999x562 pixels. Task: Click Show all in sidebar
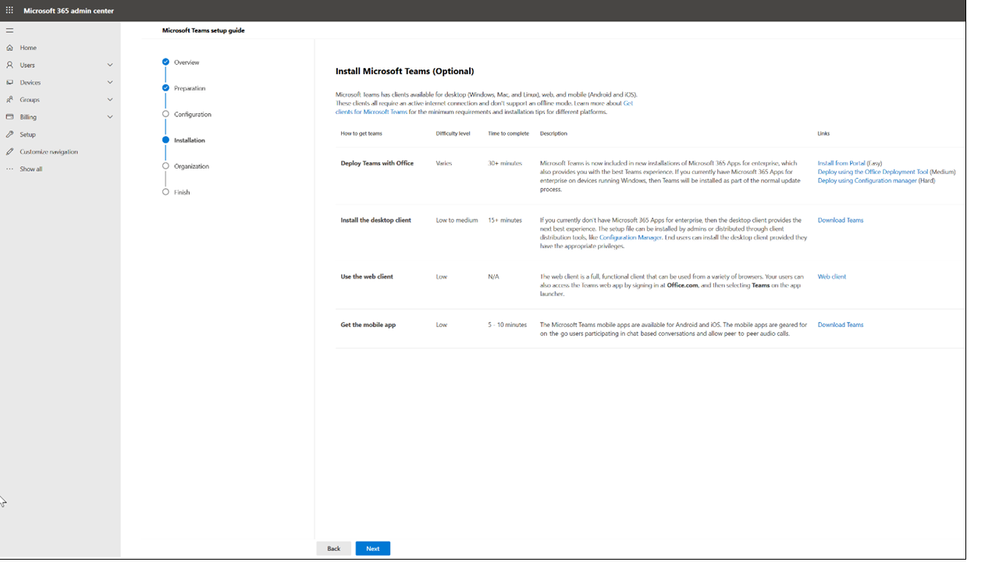(31, 169)
